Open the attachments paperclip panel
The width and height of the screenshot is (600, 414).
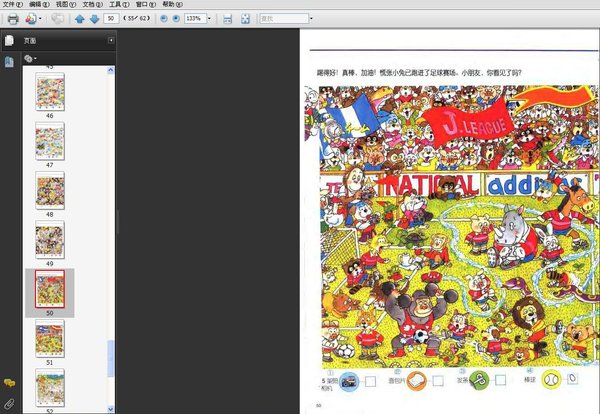click(x=9, y=403)
